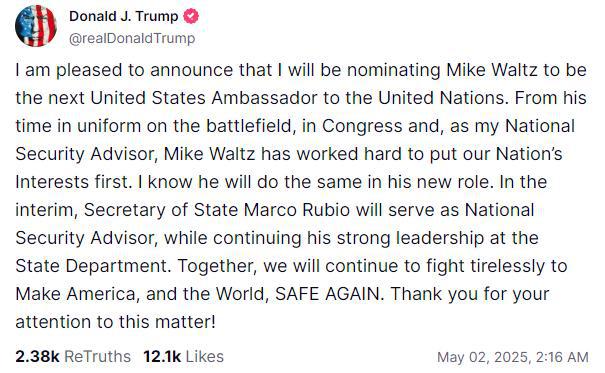The height and width of the screenshot is (373, 605).
Task: Click the phrase 'attention to this matter!'
Action: [x=115, y=322]
